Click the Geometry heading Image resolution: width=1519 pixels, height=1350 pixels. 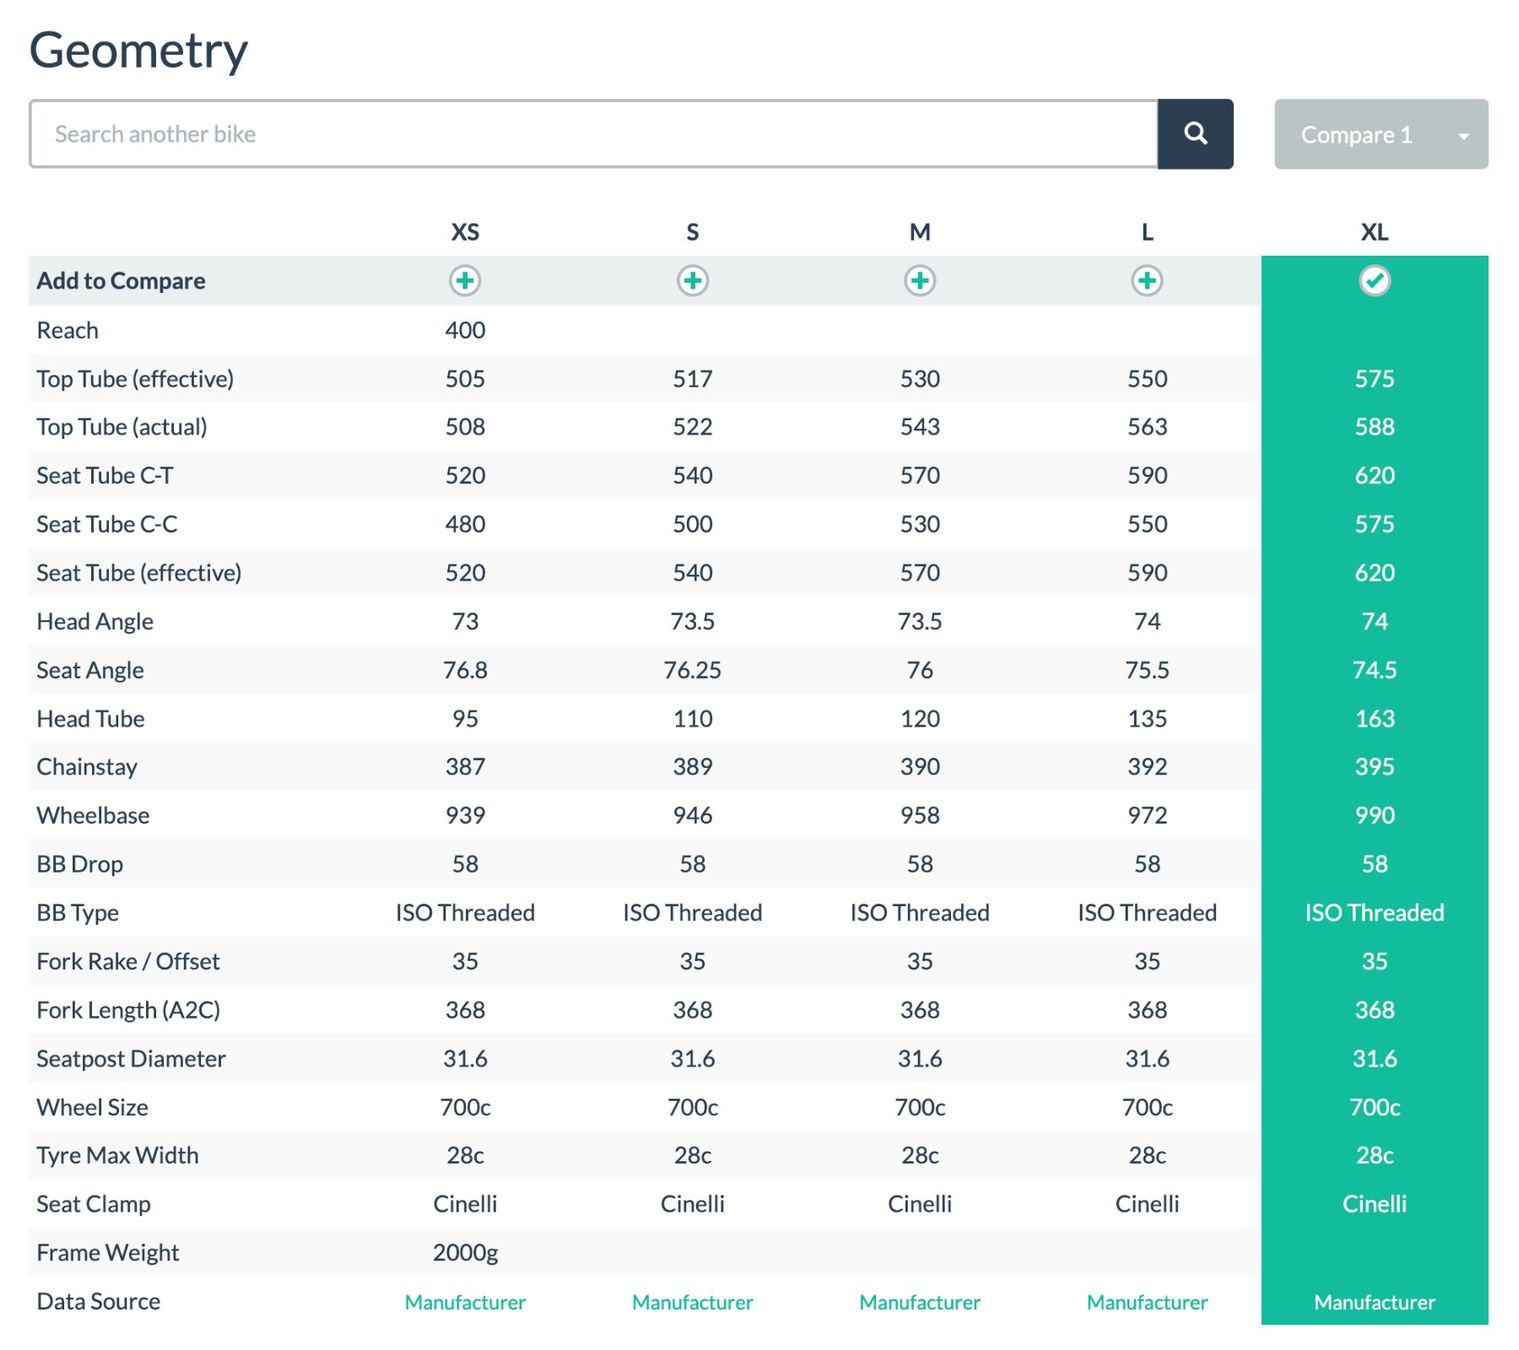point(138,50)
